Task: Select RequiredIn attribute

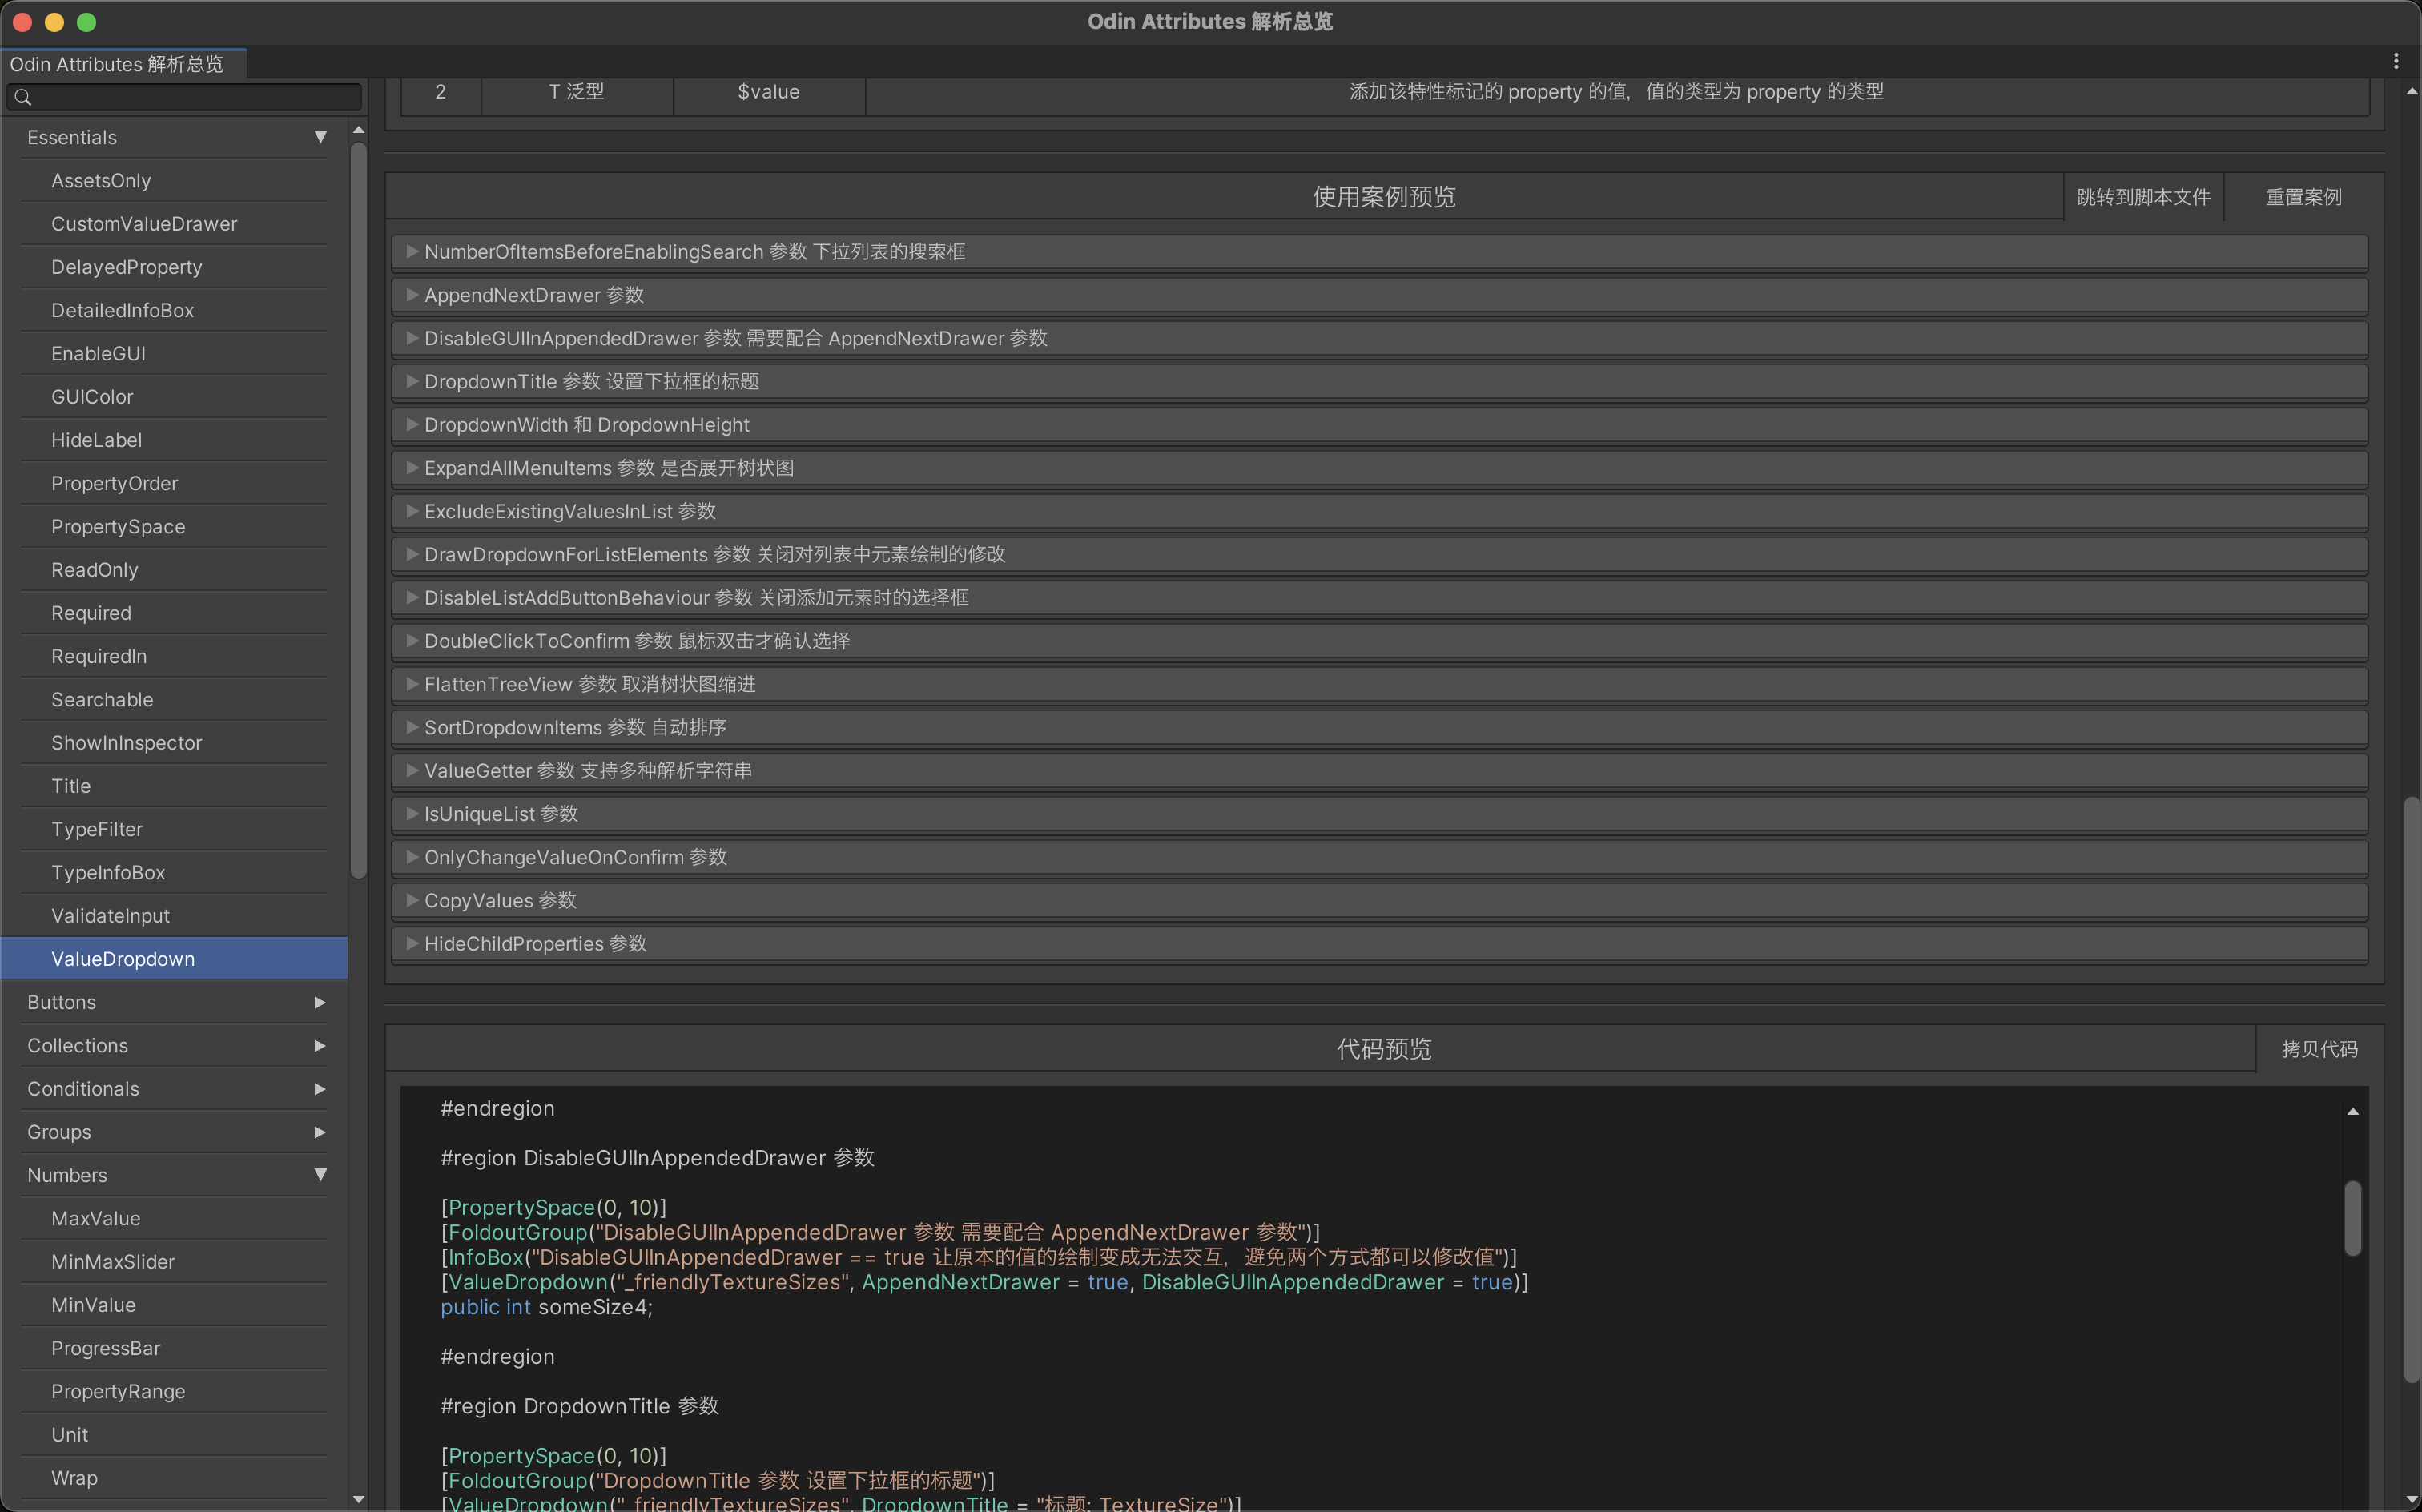Action: point(174,656)
